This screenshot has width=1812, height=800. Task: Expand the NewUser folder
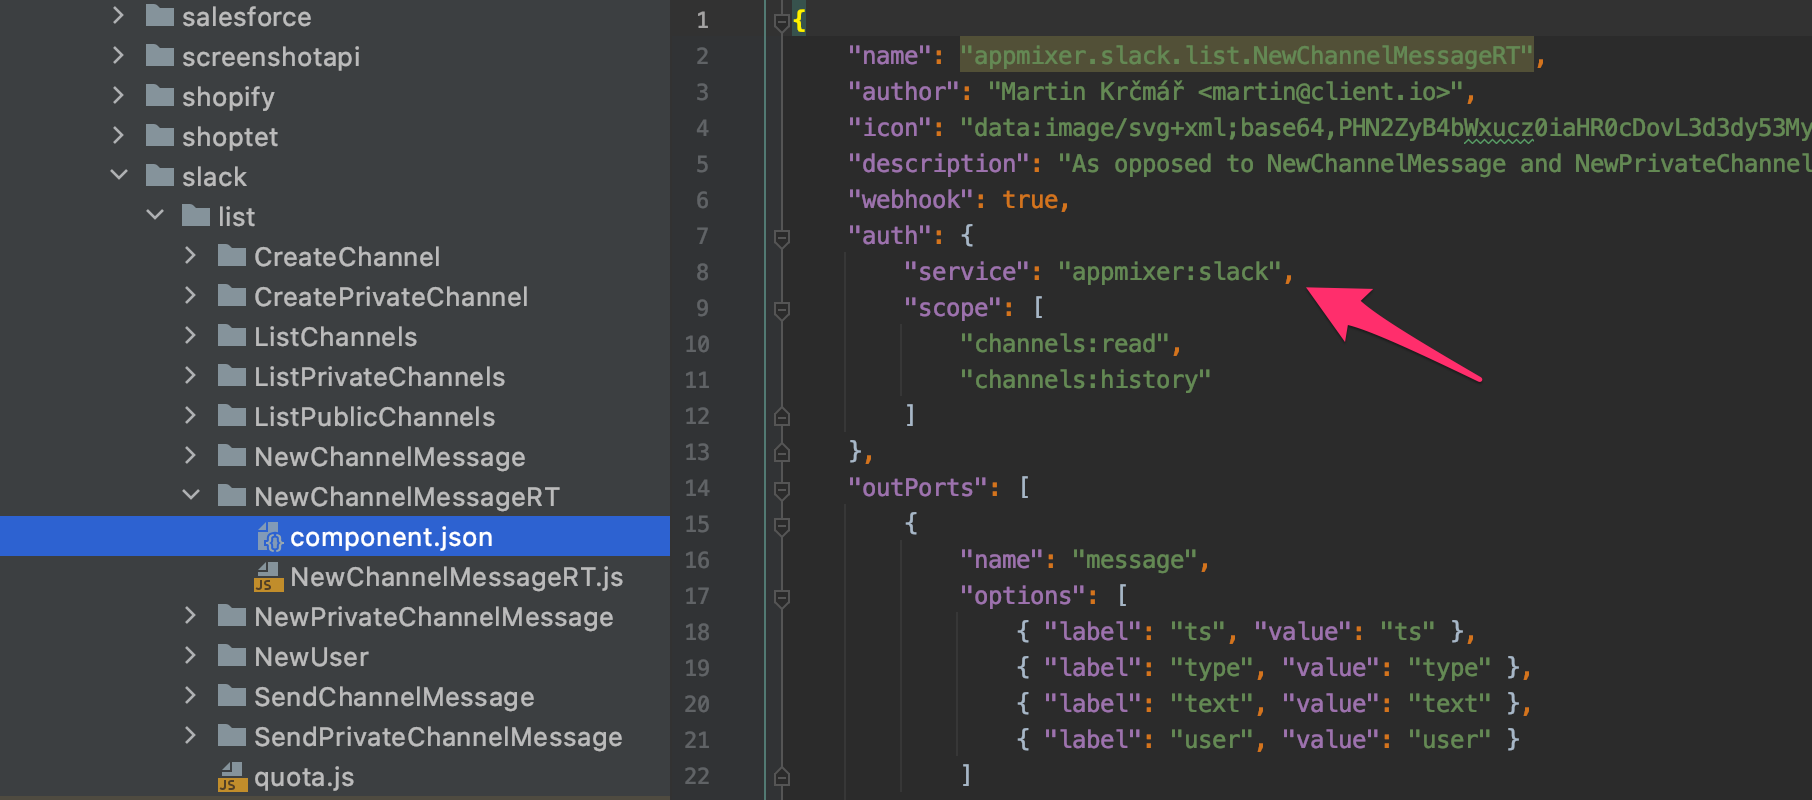[x=190, y=655]
